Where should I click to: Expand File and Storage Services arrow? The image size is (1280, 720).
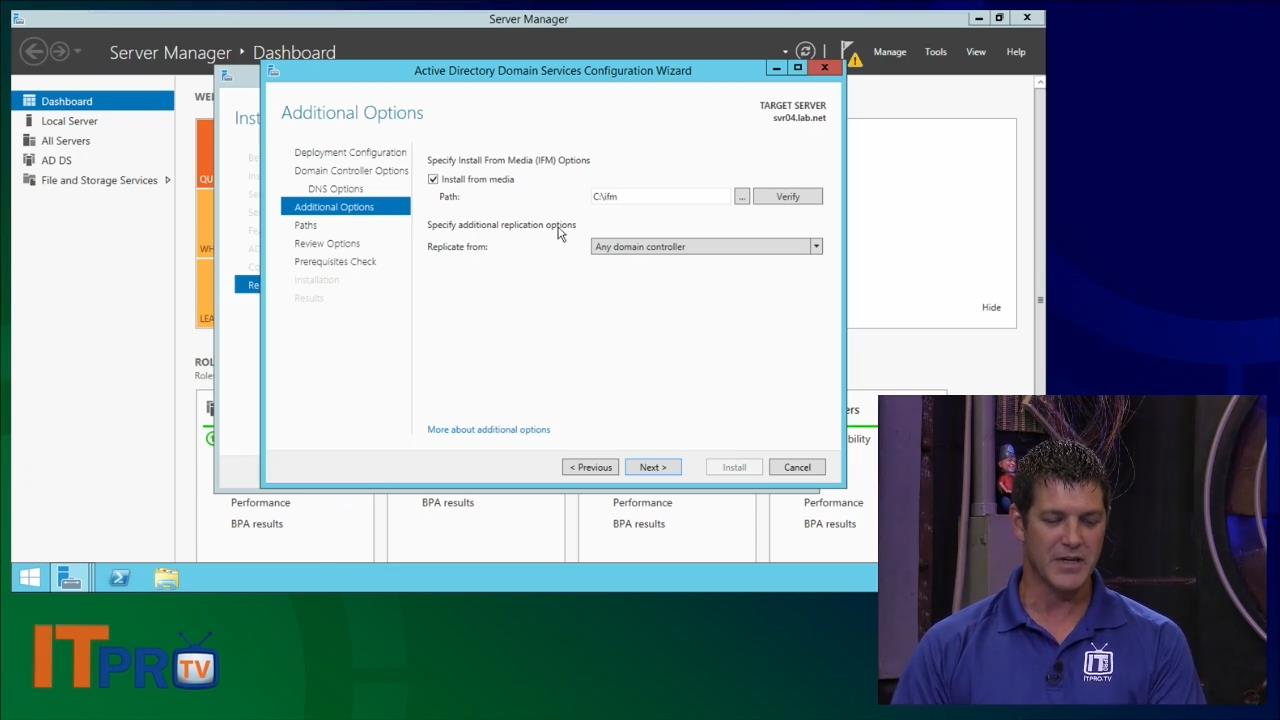(x=168, y=180)
